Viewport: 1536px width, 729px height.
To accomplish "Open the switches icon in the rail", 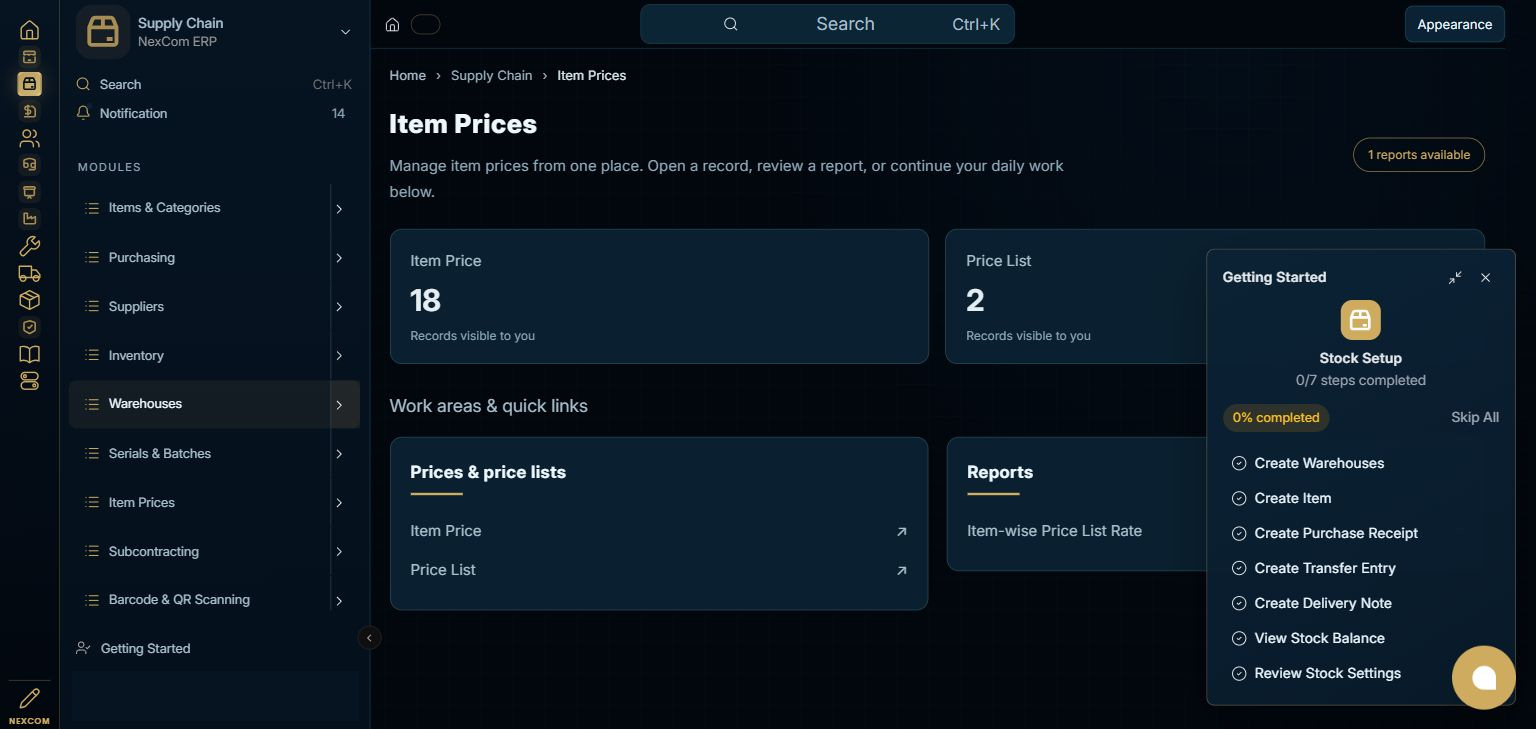I will [x=29, y=381].
